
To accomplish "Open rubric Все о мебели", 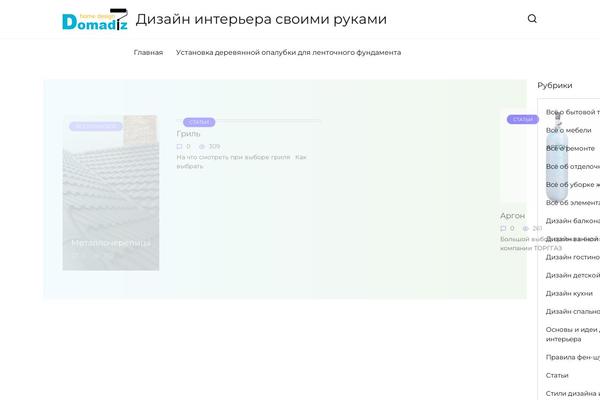I will tap(568, 130).
